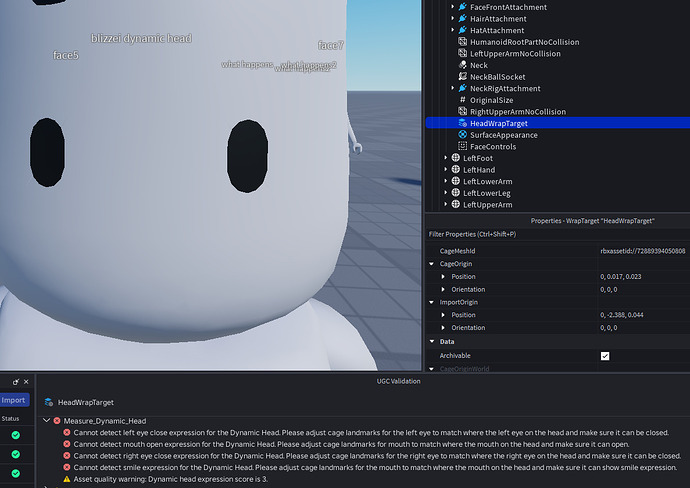Image resolution: width=690 pixels, height=488 pixels.
Task: Select the OriginalSize tree row
Action: [x=558, y=100]
